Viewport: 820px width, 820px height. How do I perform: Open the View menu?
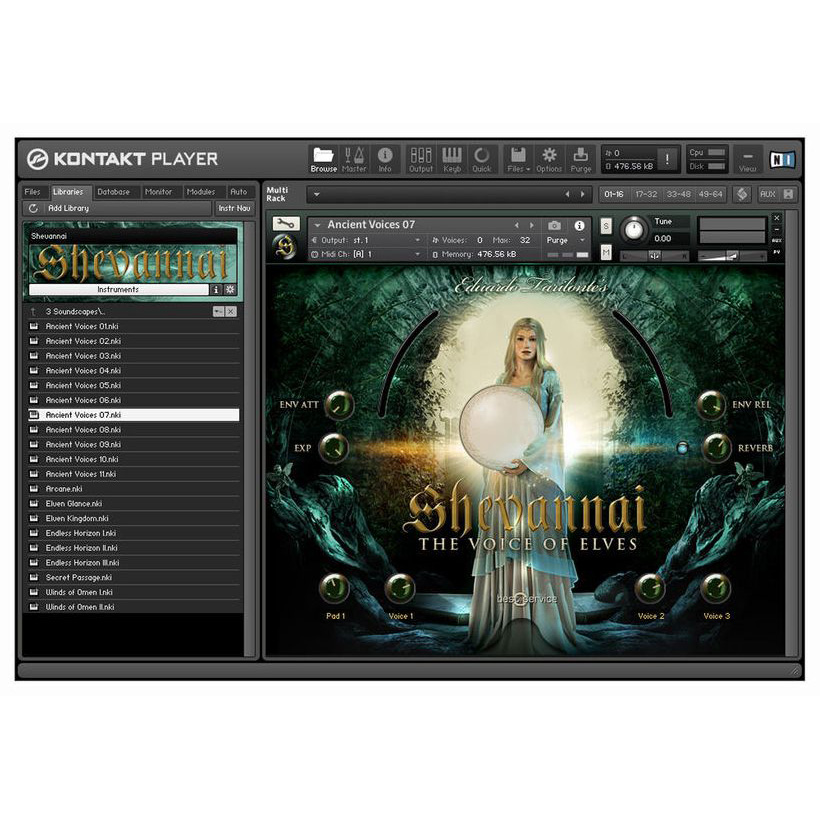(x=747, y=160)
